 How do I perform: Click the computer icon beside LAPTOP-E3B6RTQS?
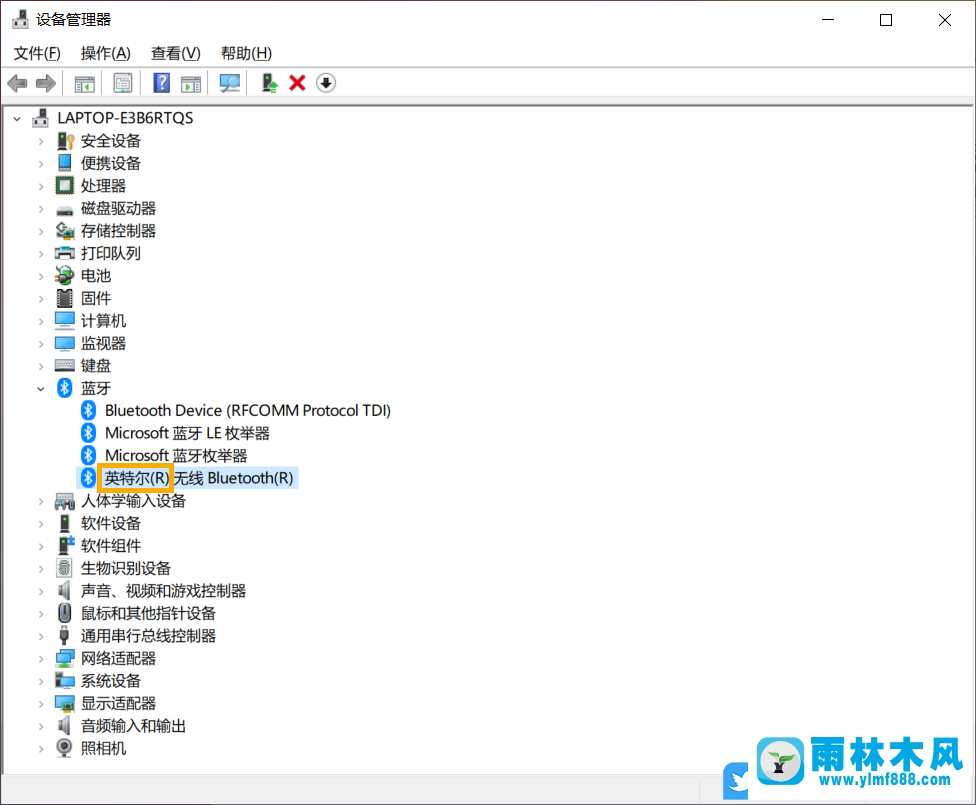coord(40,117)
